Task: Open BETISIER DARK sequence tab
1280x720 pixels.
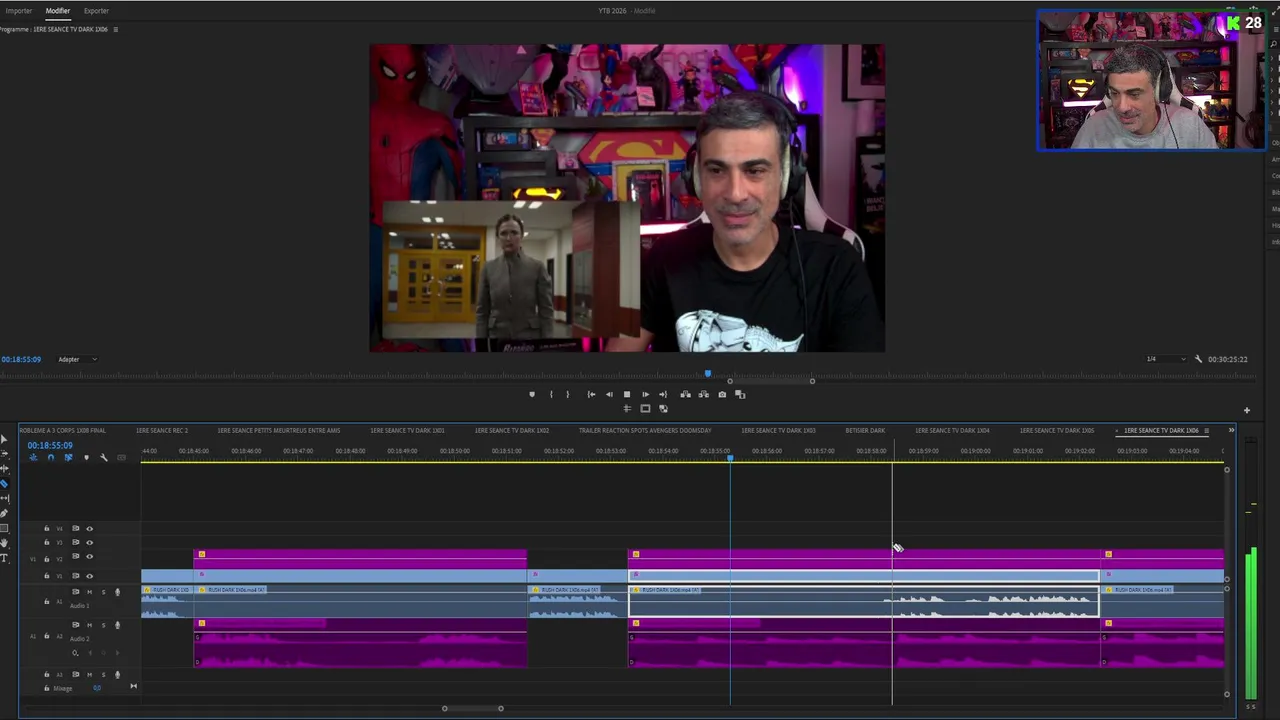Action: [865, 430]
